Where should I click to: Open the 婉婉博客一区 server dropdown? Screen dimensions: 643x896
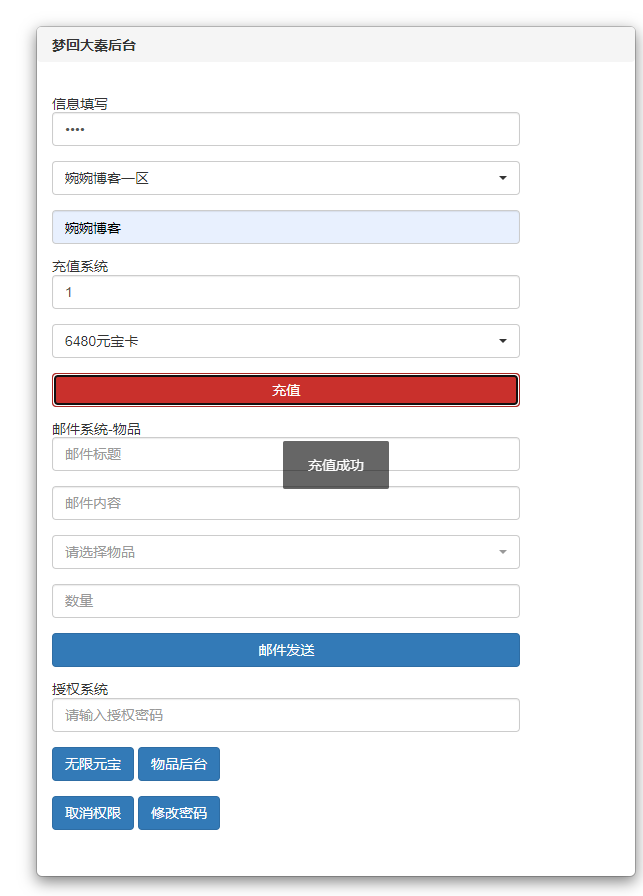[x=285, y=178]
